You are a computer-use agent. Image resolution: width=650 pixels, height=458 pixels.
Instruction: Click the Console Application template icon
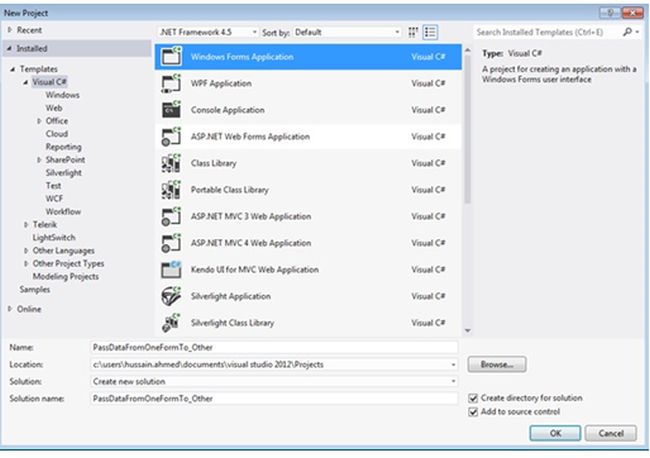171,110
